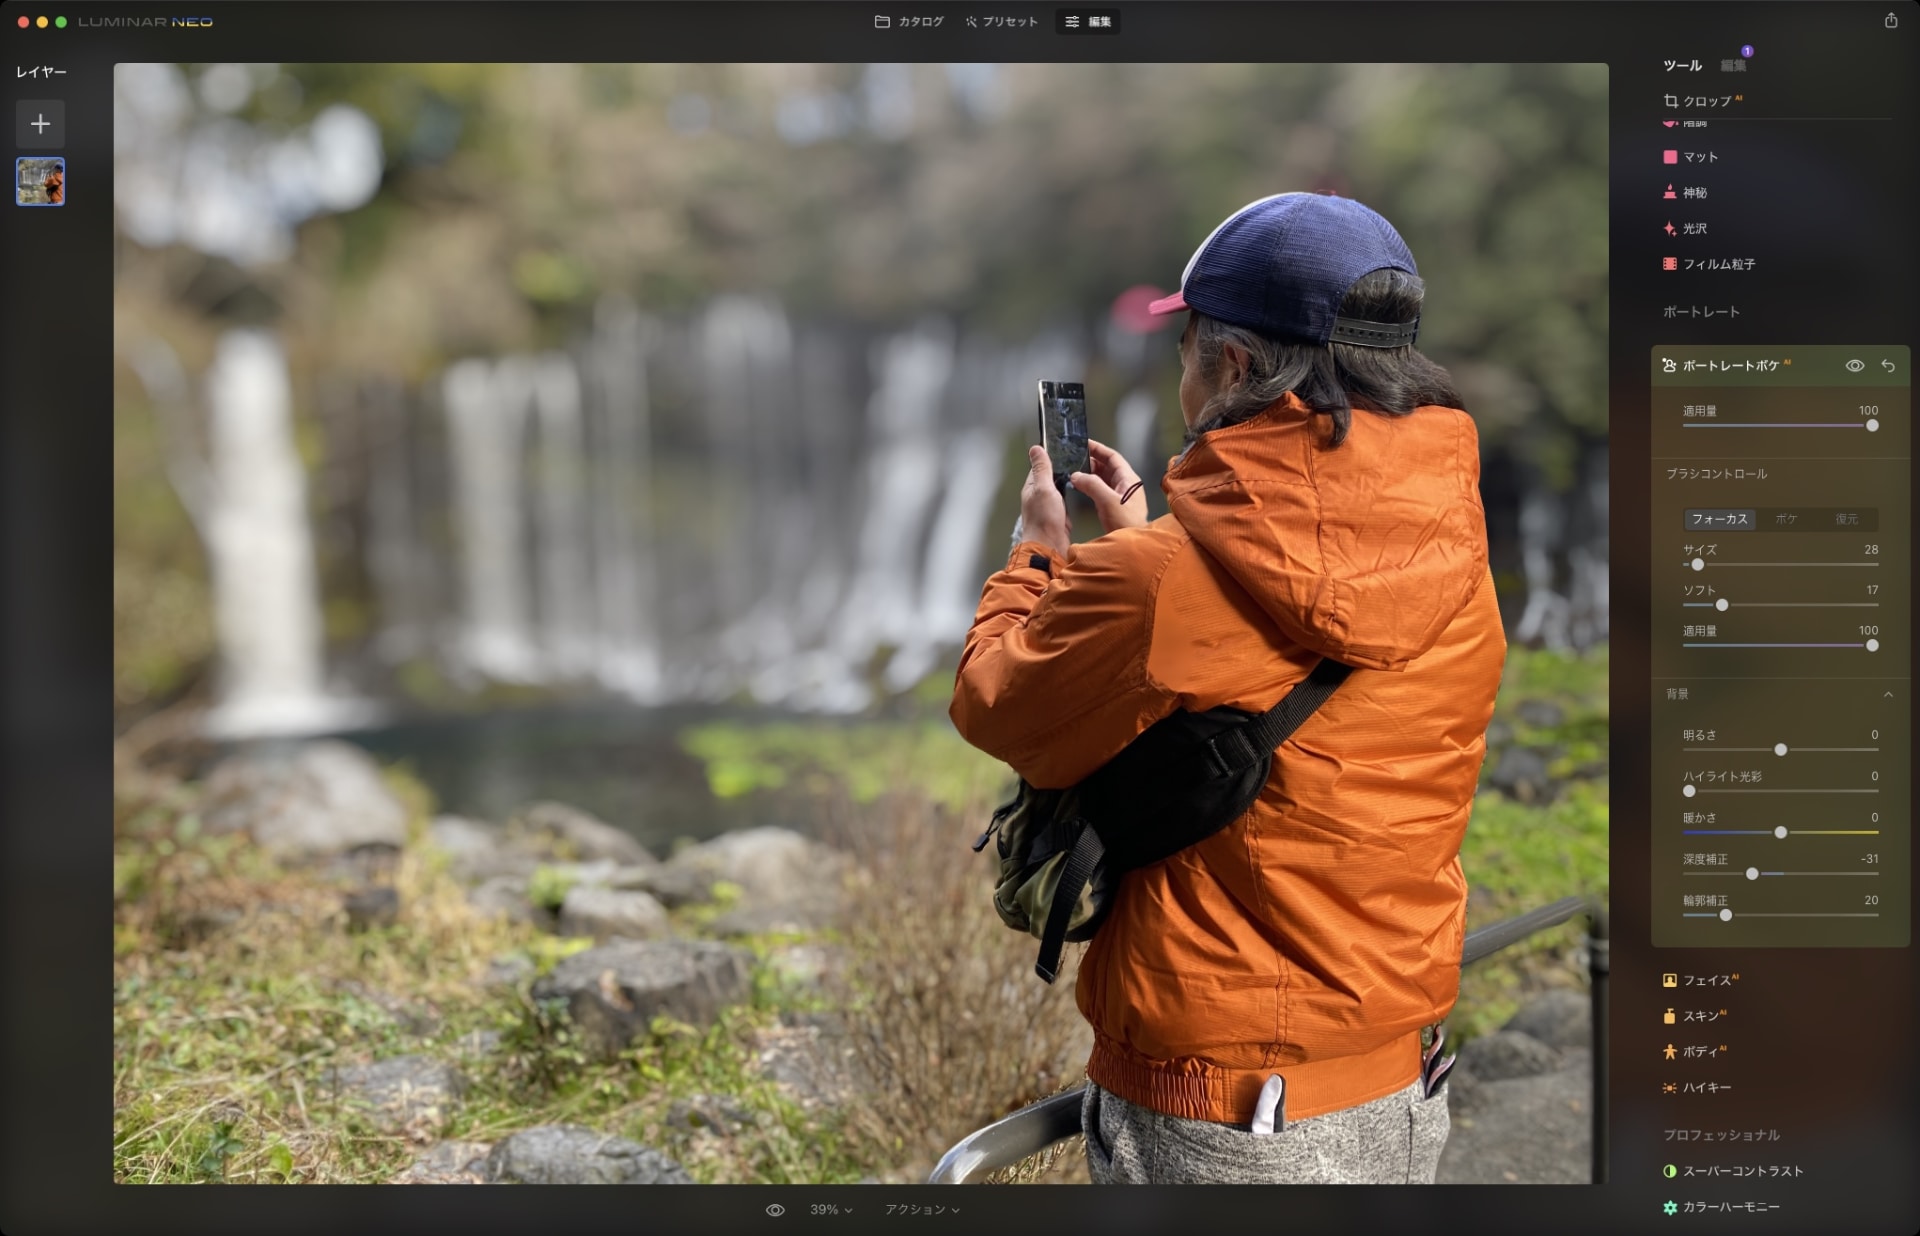Click the share/export icon at top right
This screenshot has height=1236, width=1920.
tap(1890, 21)
